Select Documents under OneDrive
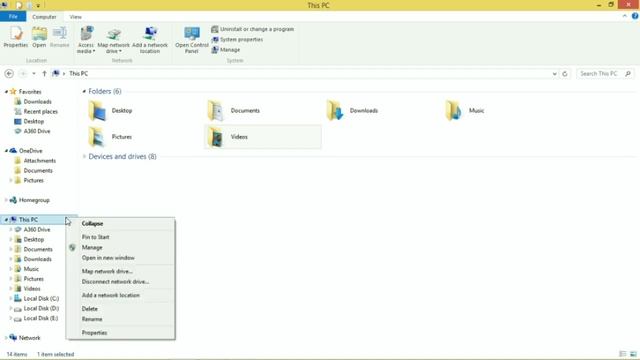 (38, 171)
